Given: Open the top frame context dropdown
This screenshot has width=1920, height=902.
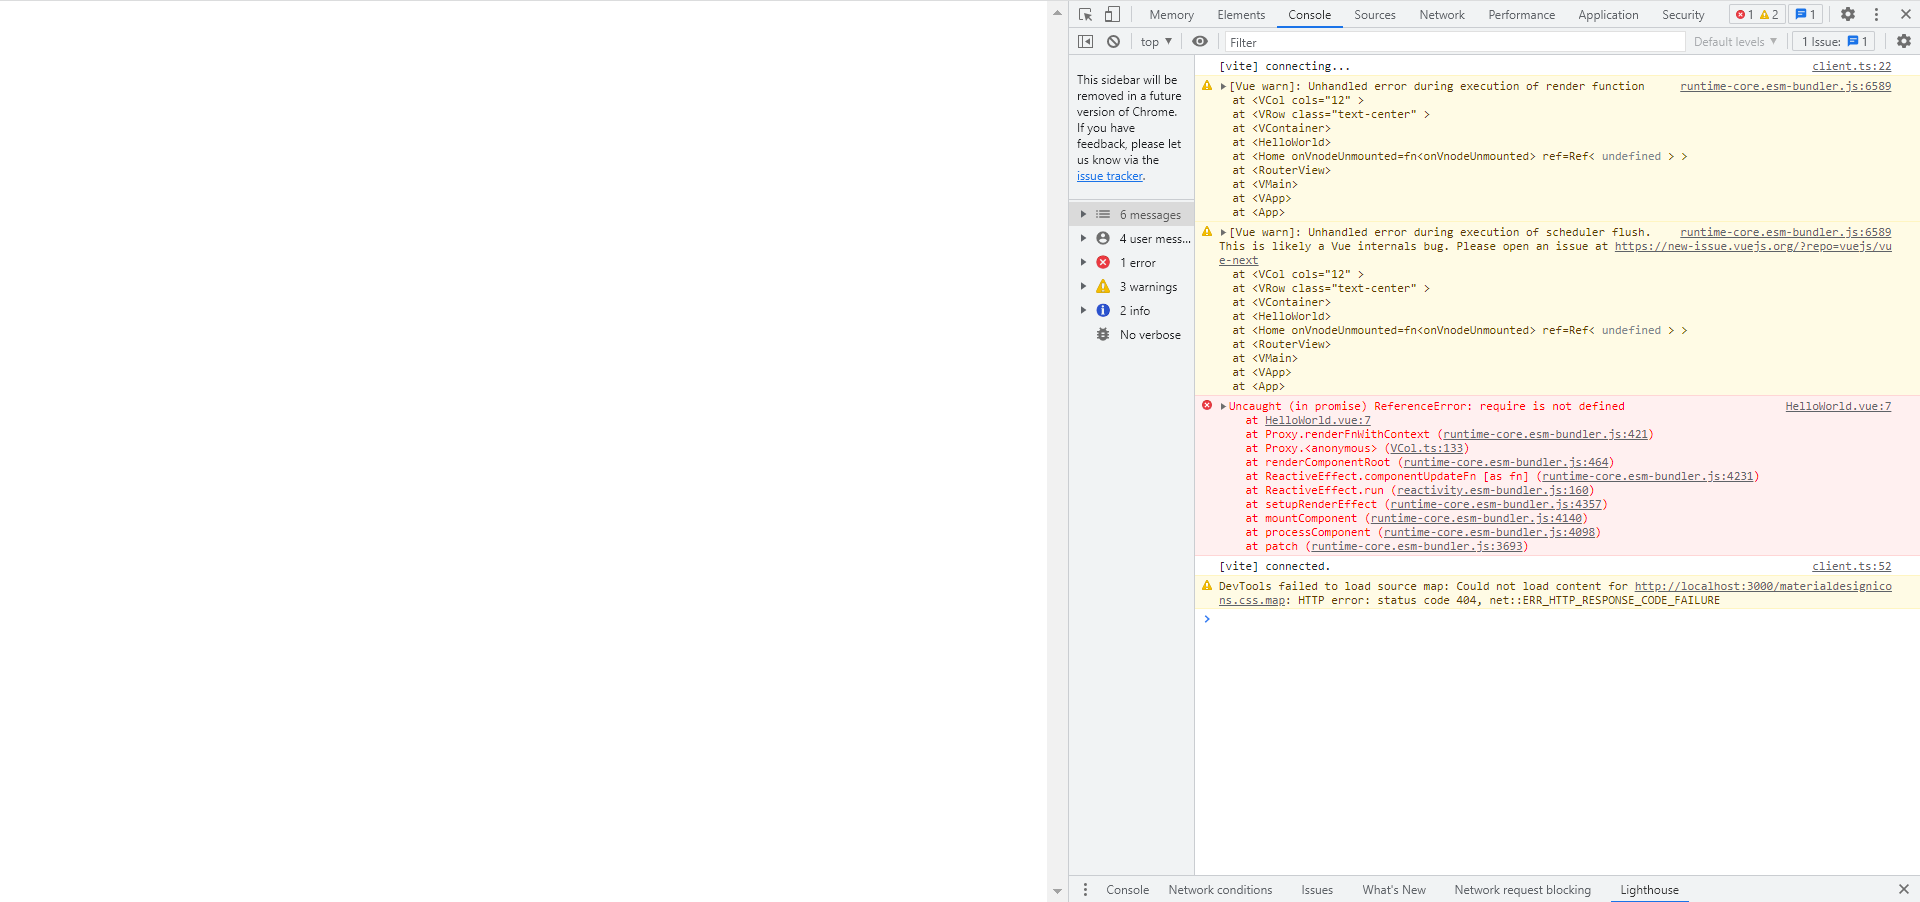Looking at the screenshot, I should click(1153, 41).
